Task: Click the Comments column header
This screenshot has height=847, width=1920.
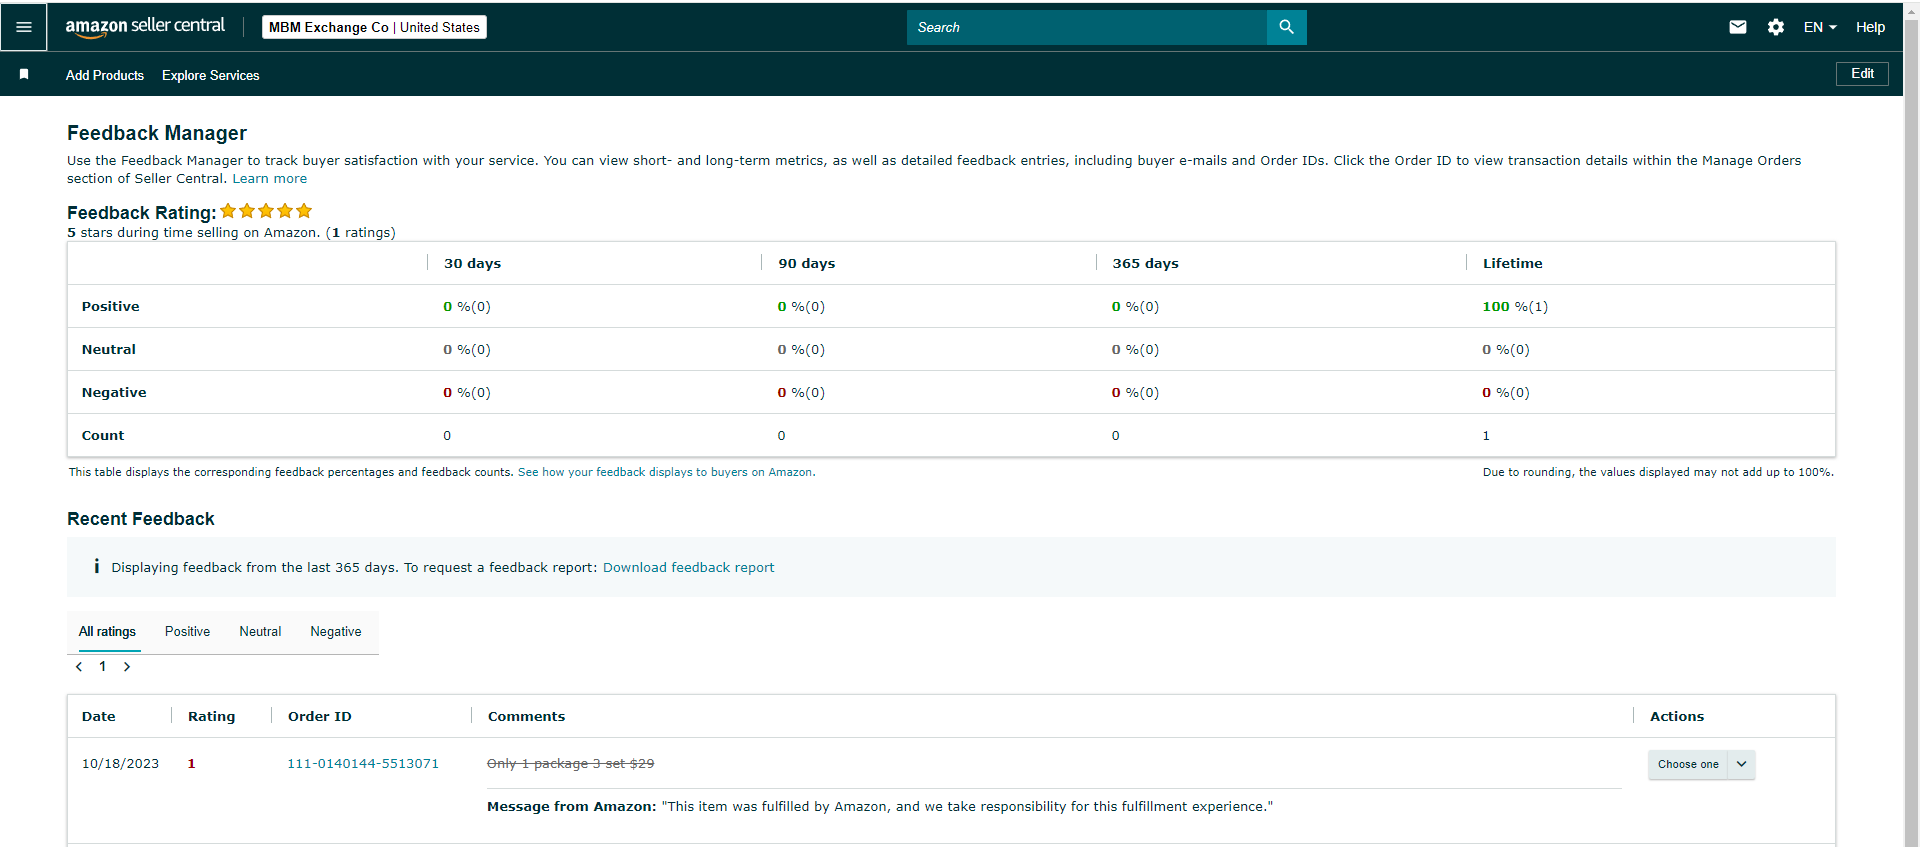Action: 526,716
